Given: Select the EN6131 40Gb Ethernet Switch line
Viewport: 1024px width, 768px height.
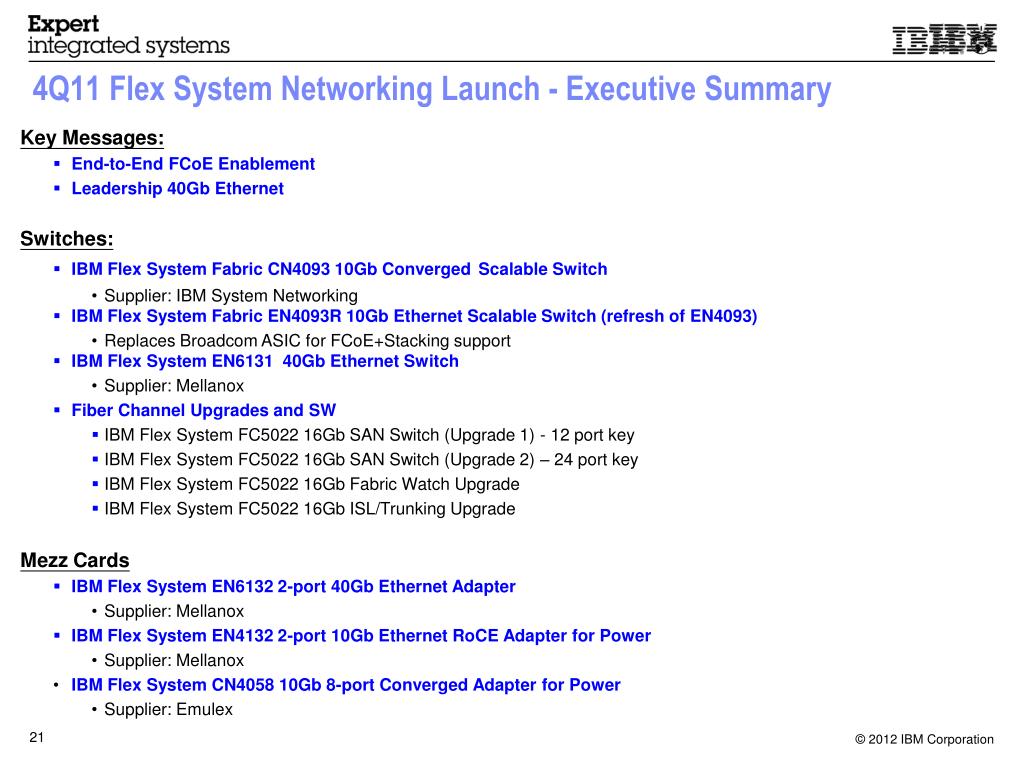Looking at the screenshot, I should [264, 361].
